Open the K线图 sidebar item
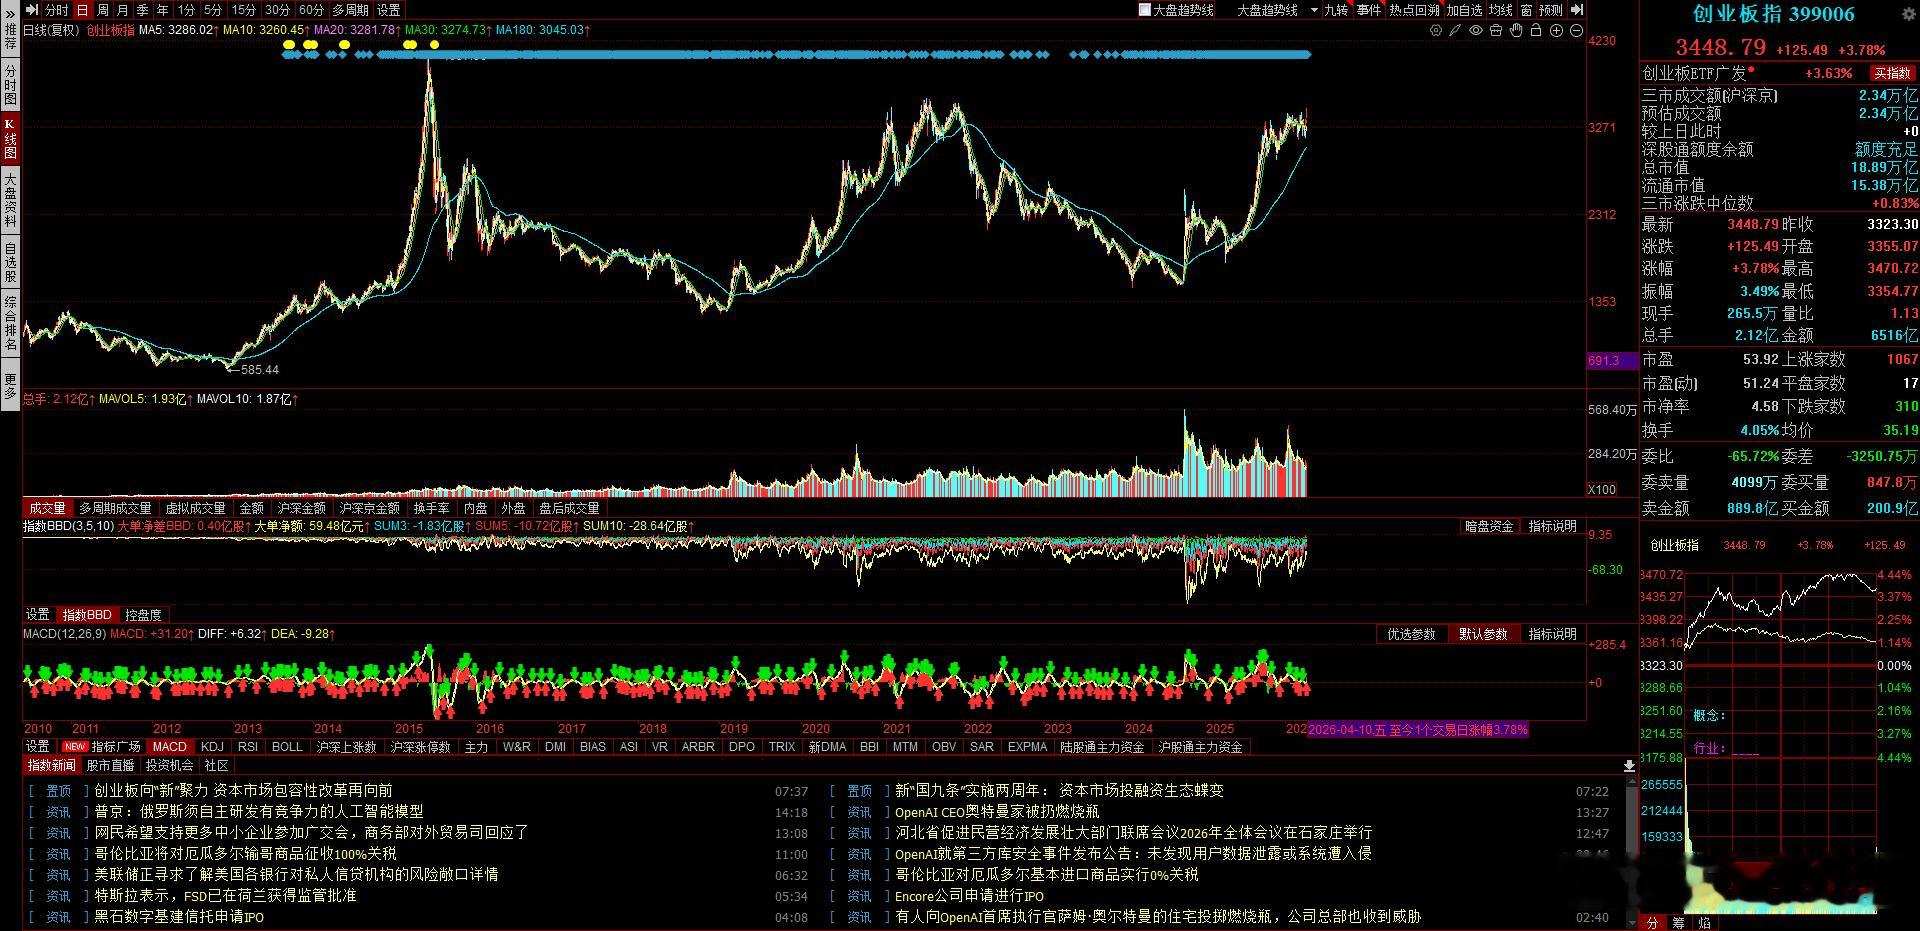Viewport: 1920px width, 931px height. (10, 140)
